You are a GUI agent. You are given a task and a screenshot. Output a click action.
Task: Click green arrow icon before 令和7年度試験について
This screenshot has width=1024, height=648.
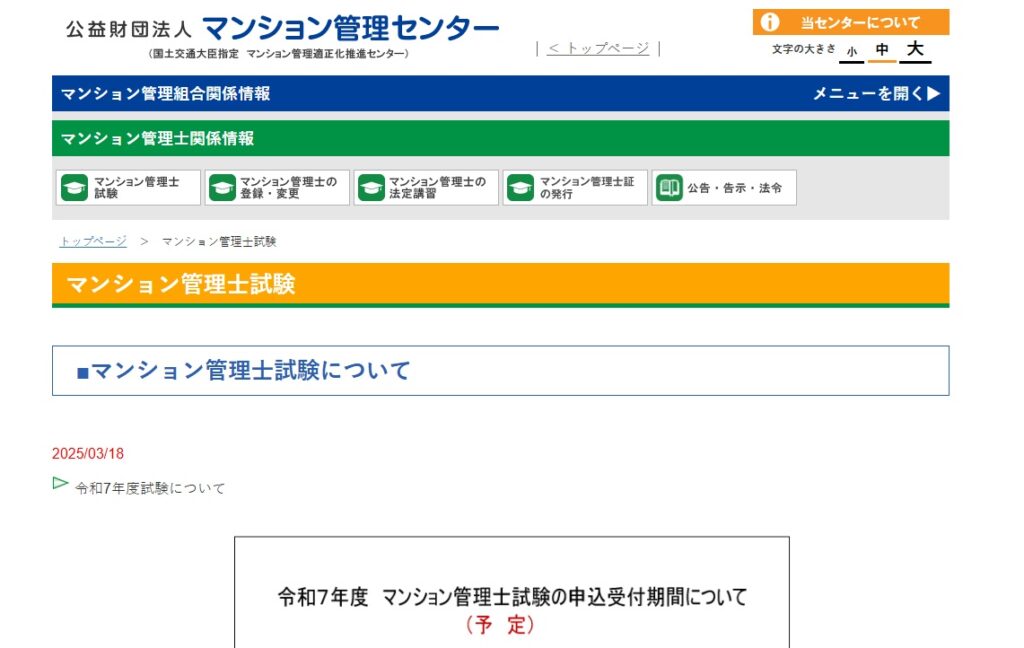tap(60, 483)
